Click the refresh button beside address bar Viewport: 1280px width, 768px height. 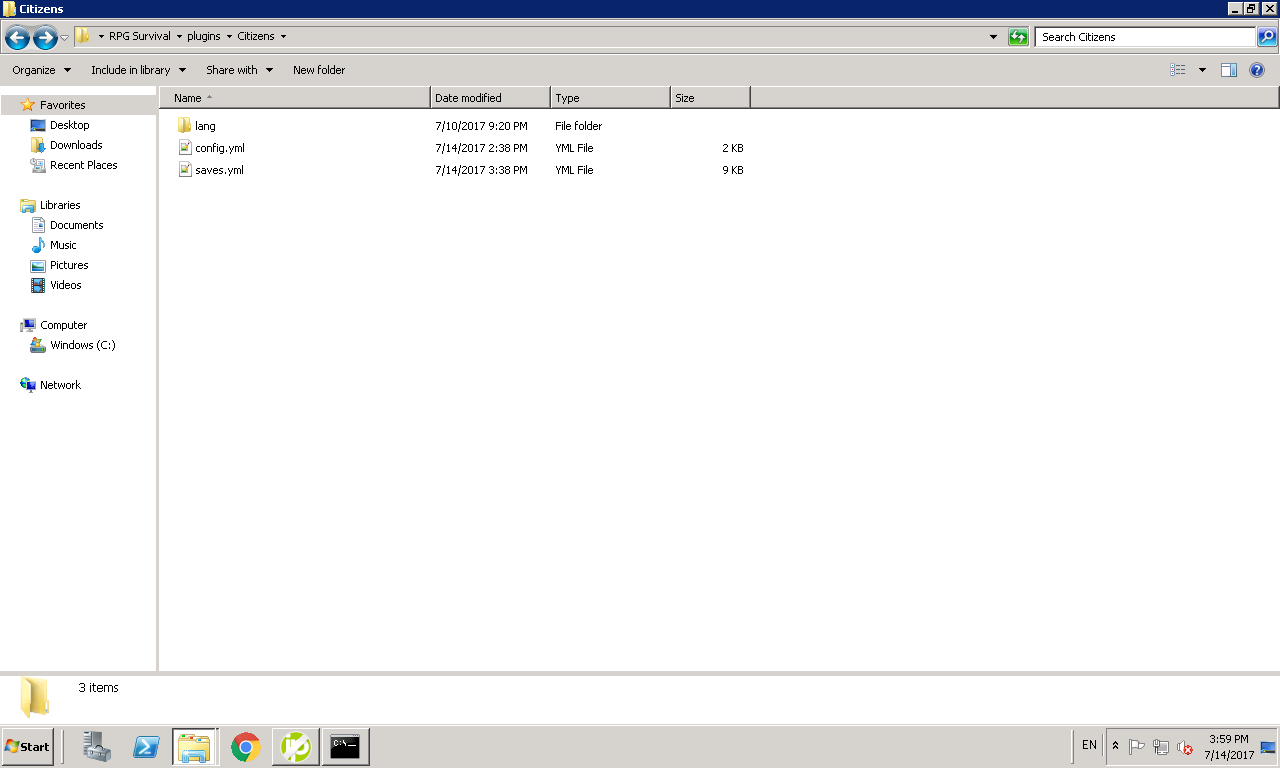[x=1018, y=37]
